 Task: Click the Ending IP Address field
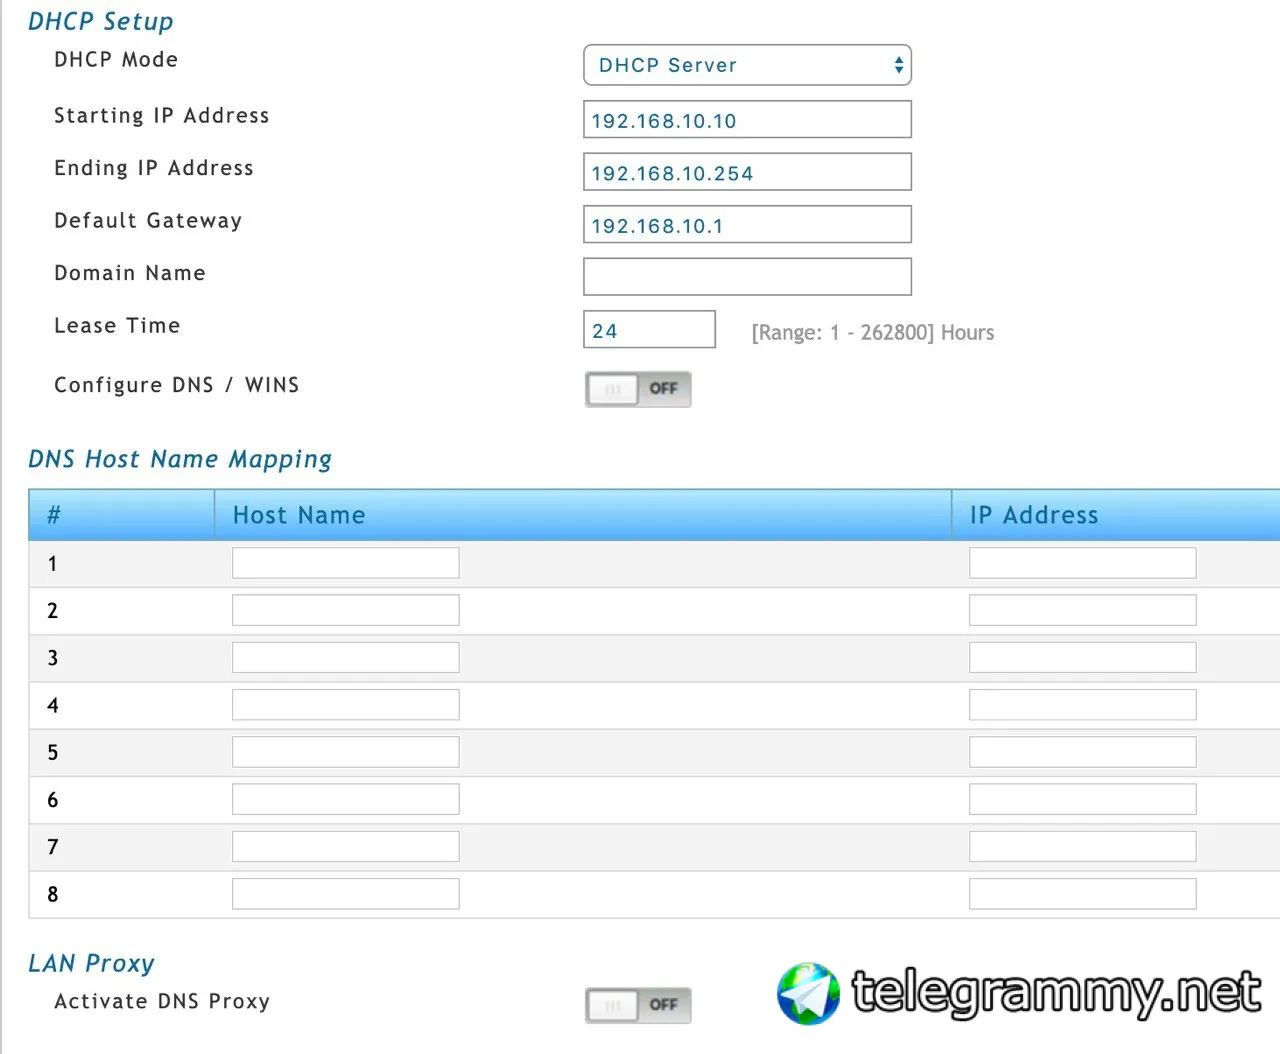(747, 172)
